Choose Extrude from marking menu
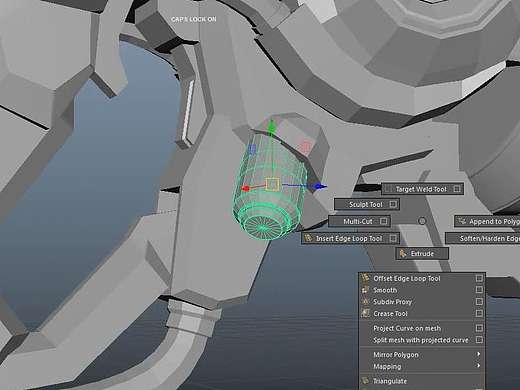Screen dimensions: 520x390 (422, 254)
